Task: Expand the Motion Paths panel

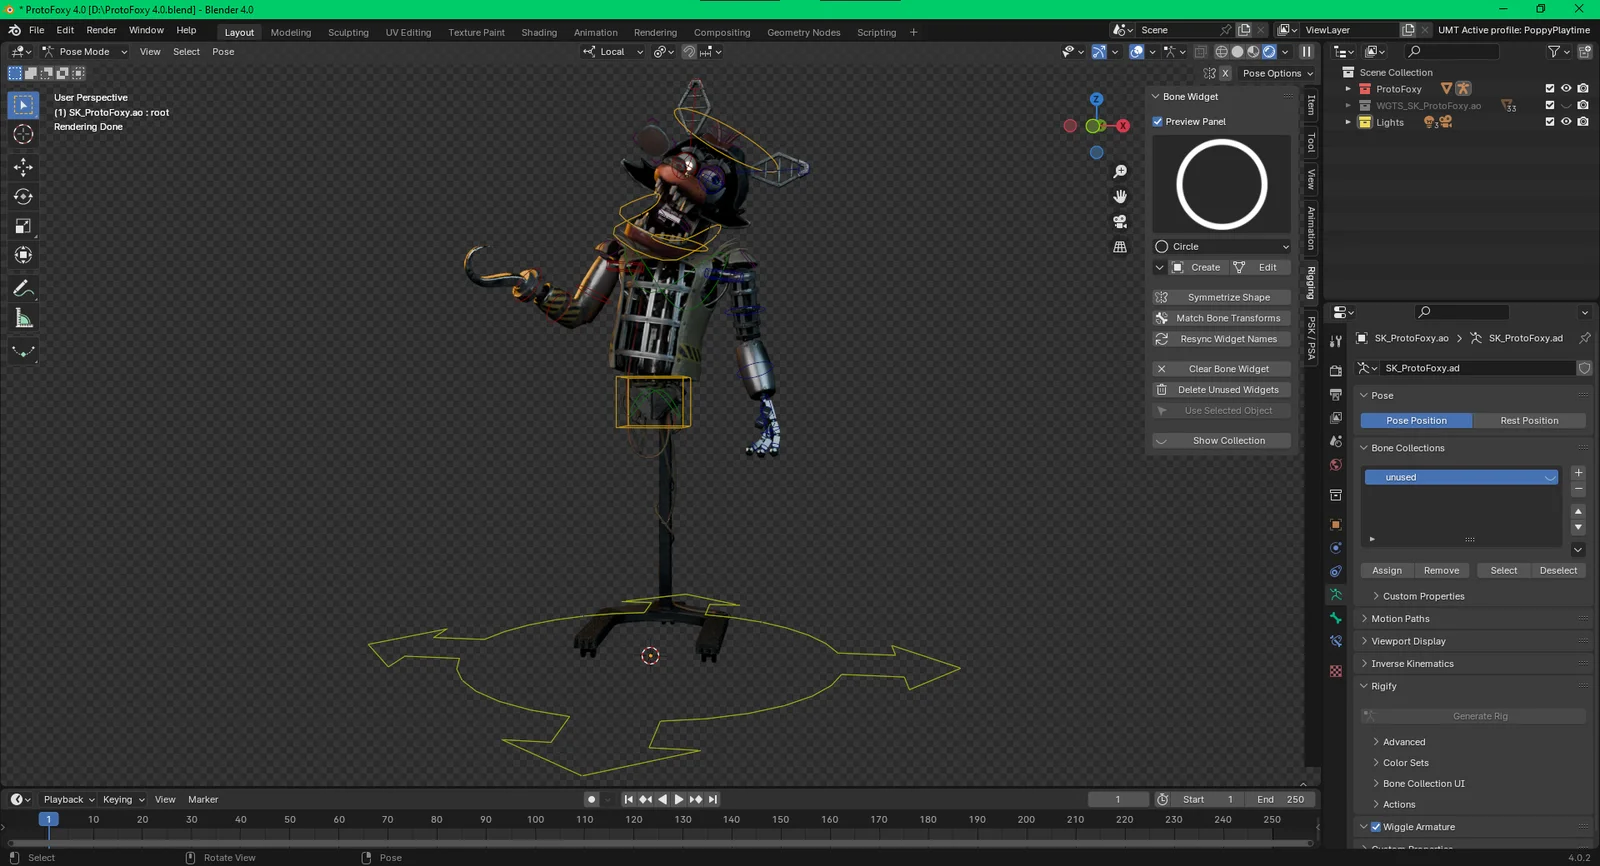Action: click(x=1400, y=619)
